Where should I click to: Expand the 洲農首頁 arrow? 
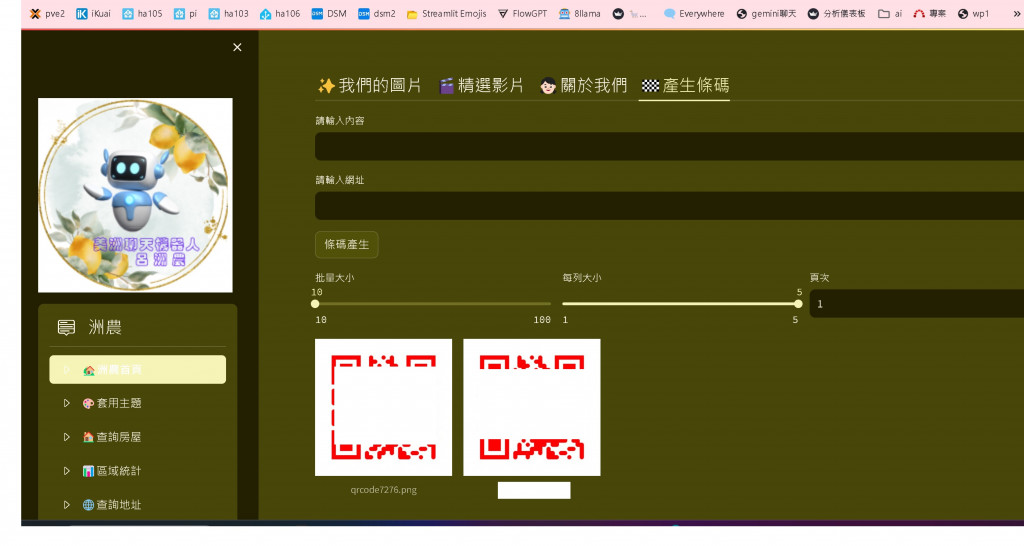click(x=67, y=370)
